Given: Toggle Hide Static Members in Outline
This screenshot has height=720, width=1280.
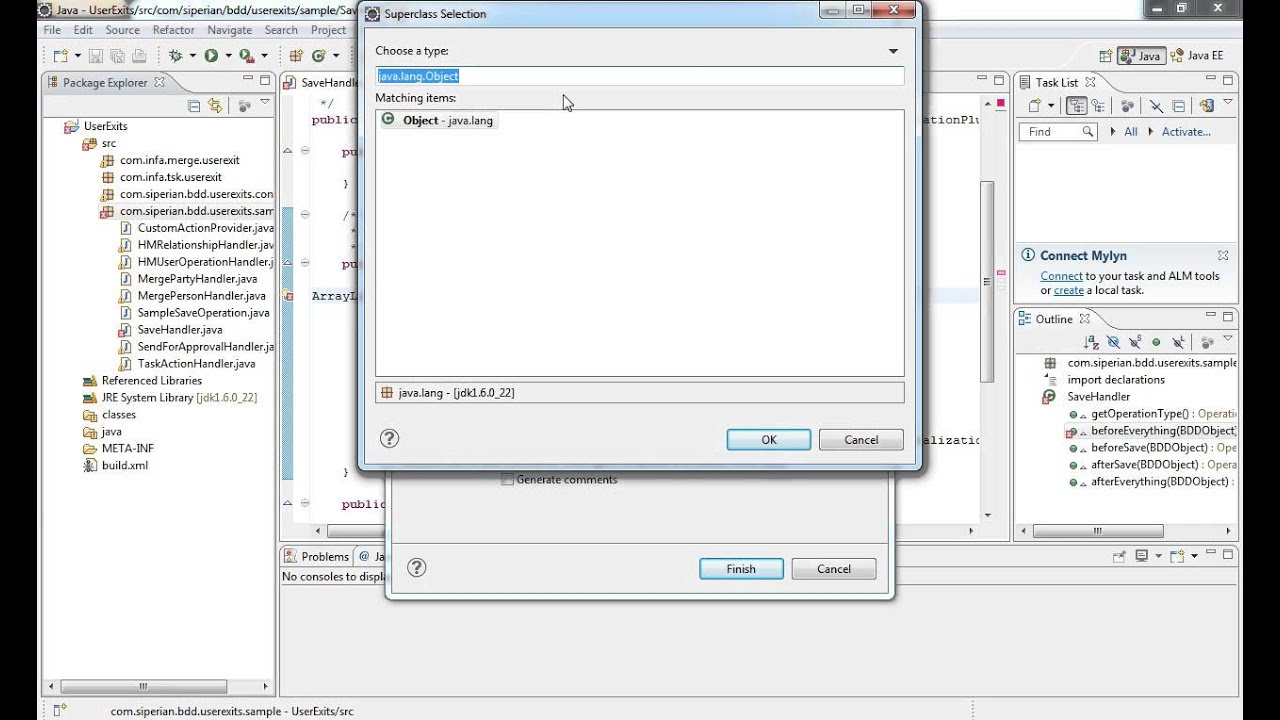Looking at the screenshot, I should click(x=1135, y=343).
